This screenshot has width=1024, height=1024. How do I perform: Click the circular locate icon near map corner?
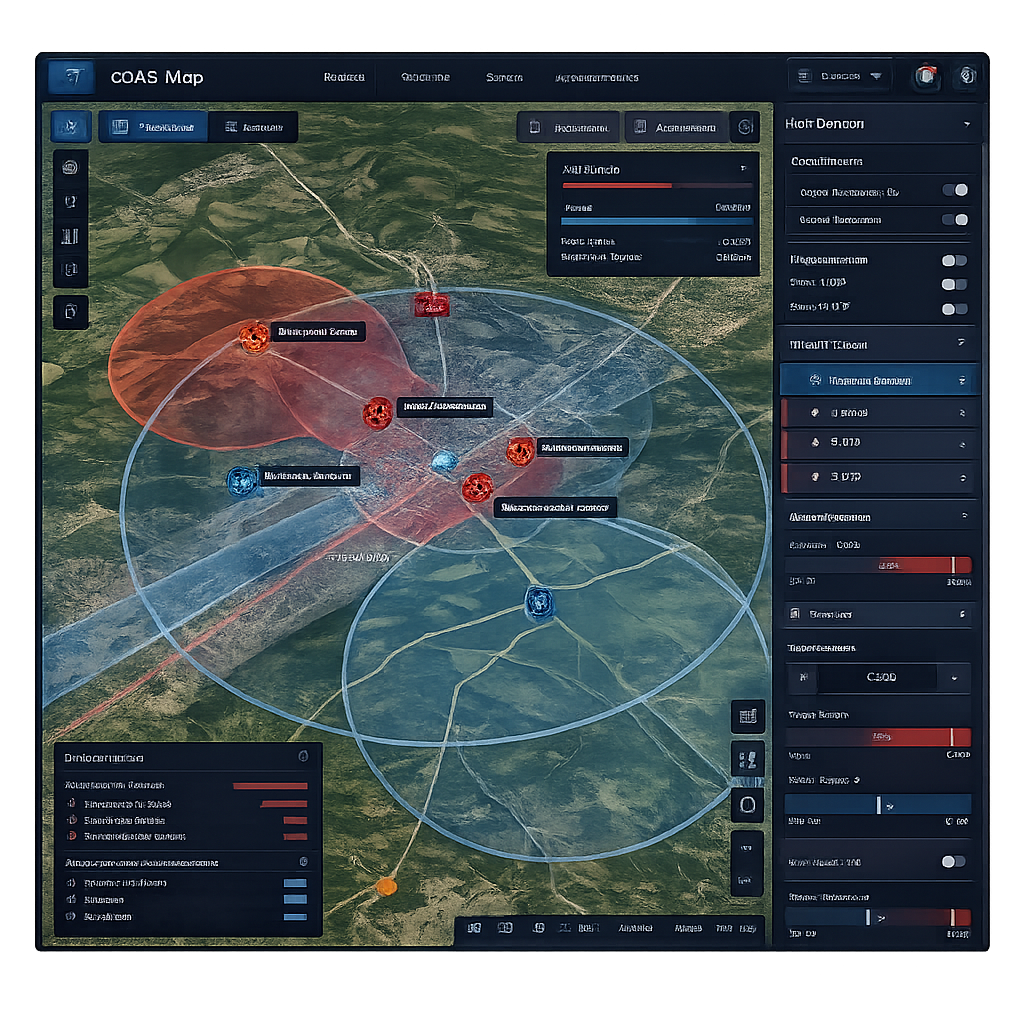(747, 805)
